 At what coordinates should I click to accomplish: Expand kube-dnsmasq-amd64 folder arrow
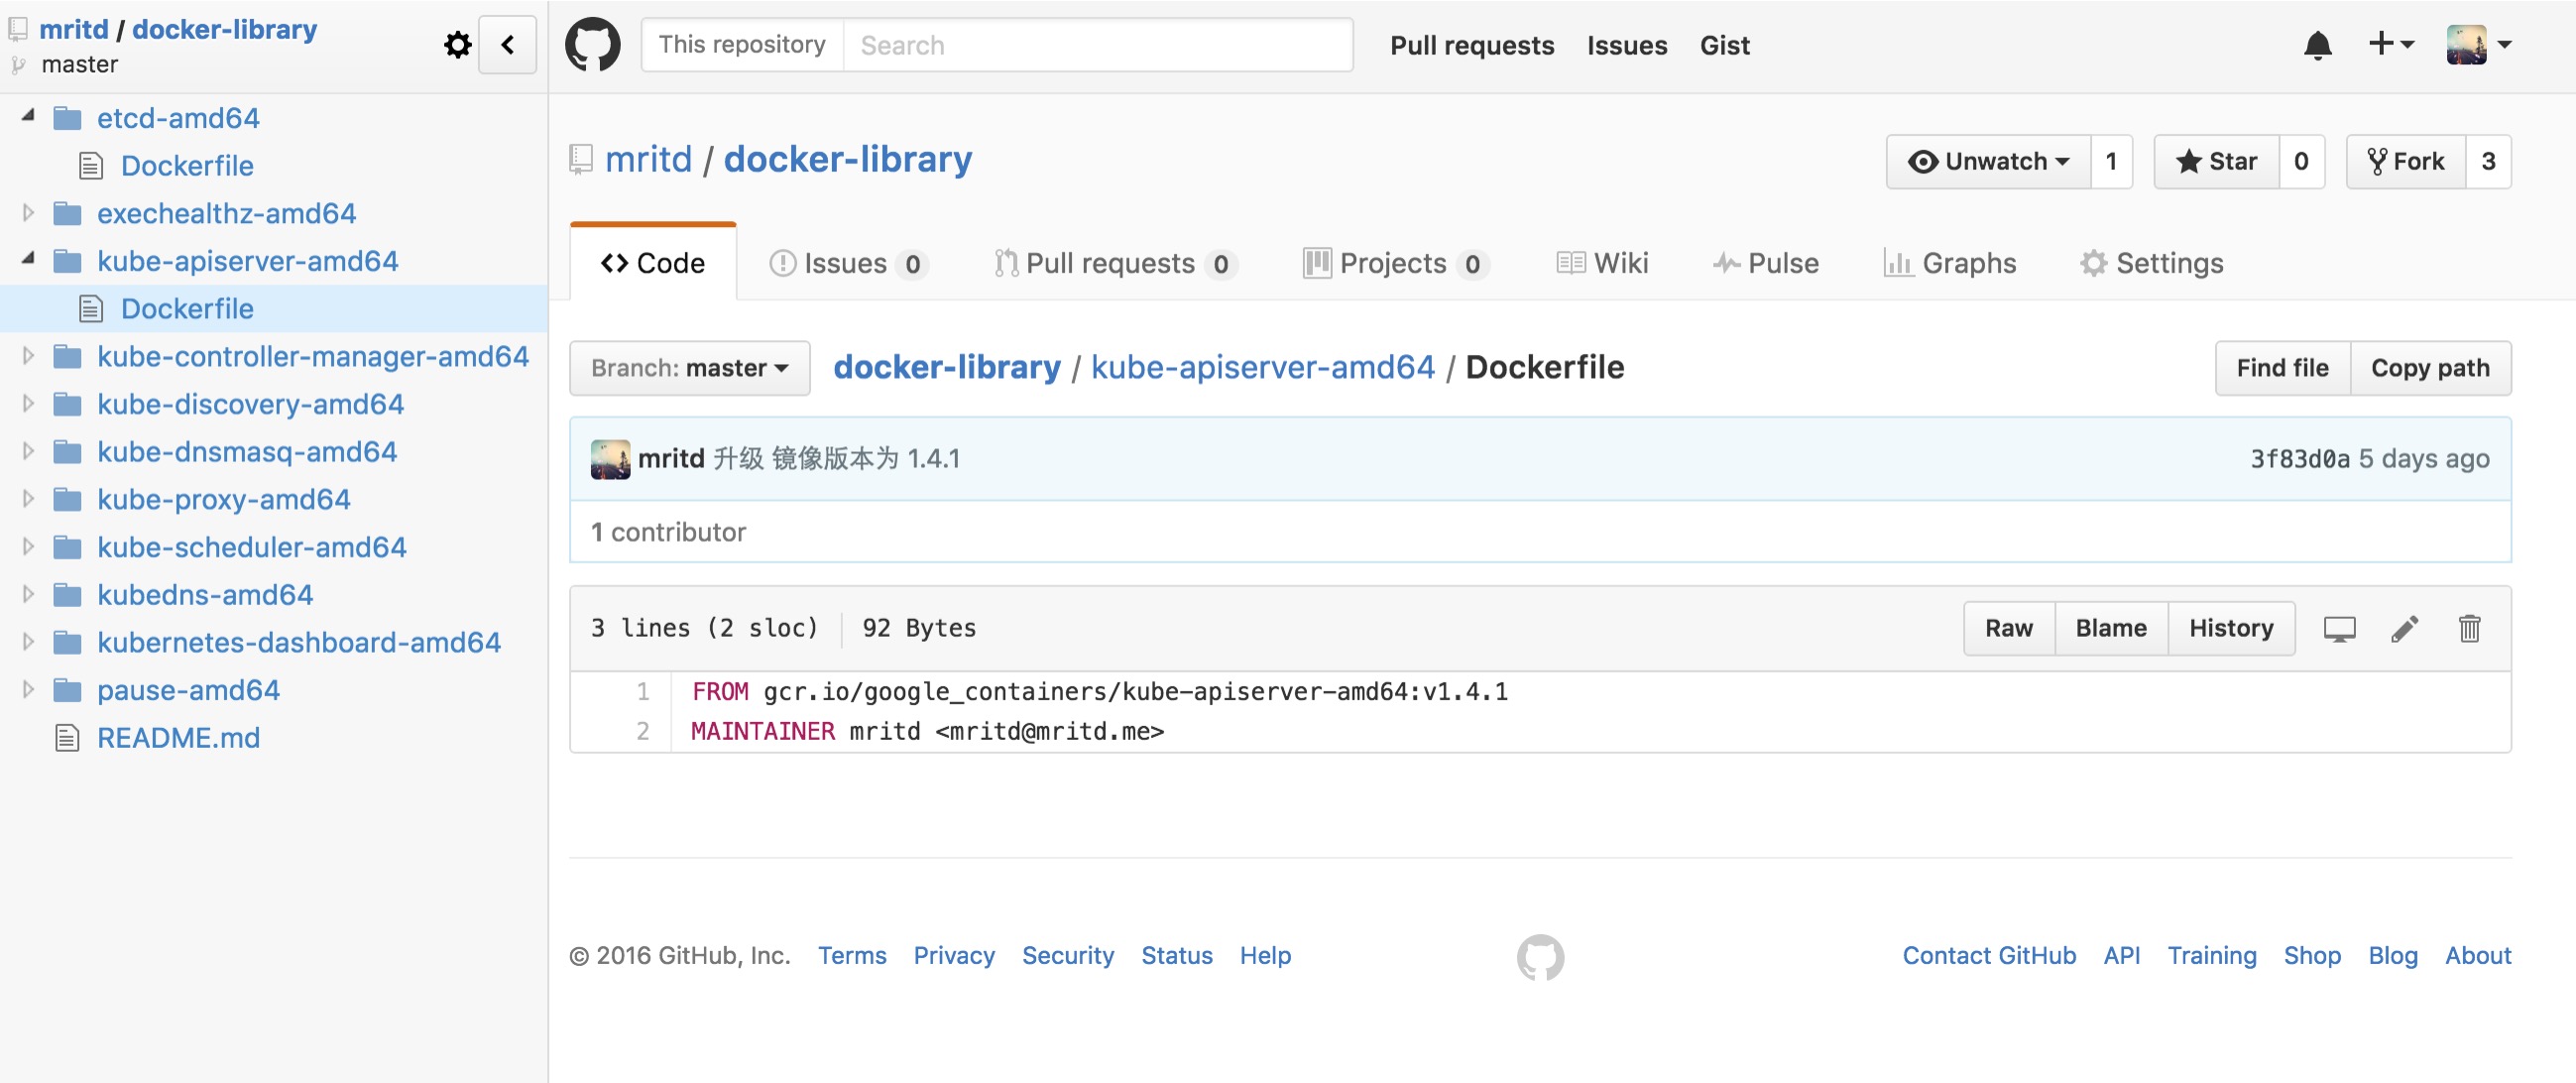click(x=28, y=451)
